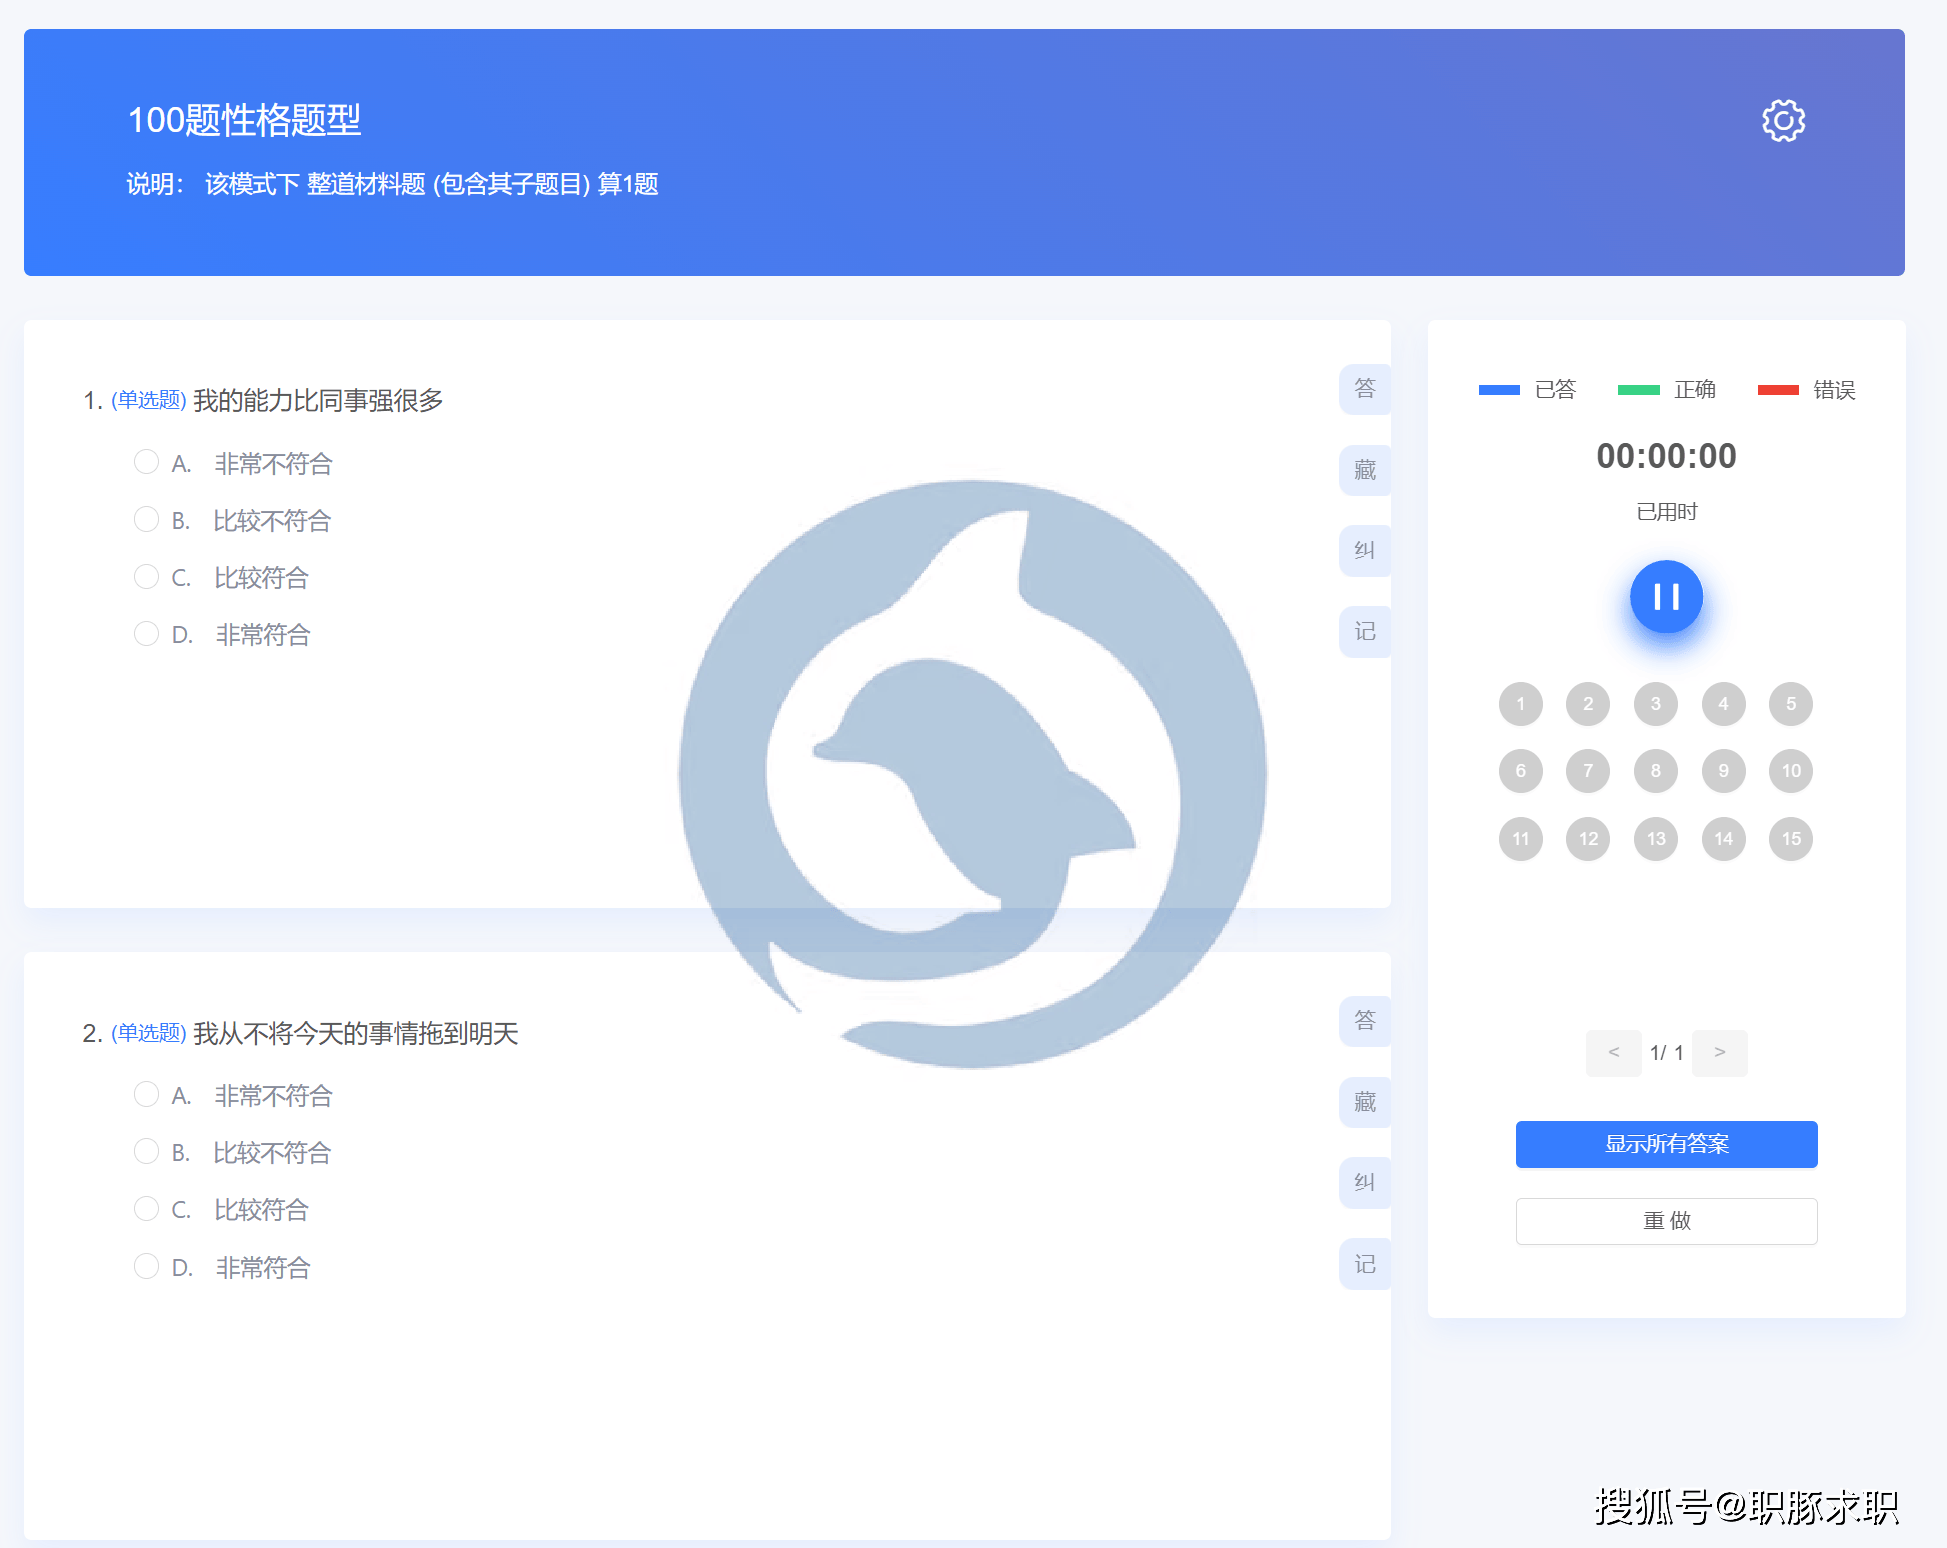Select option C 比较符合 for question 1
The width and height of the screenshot is (1947, 1548).
pos(146,577)
